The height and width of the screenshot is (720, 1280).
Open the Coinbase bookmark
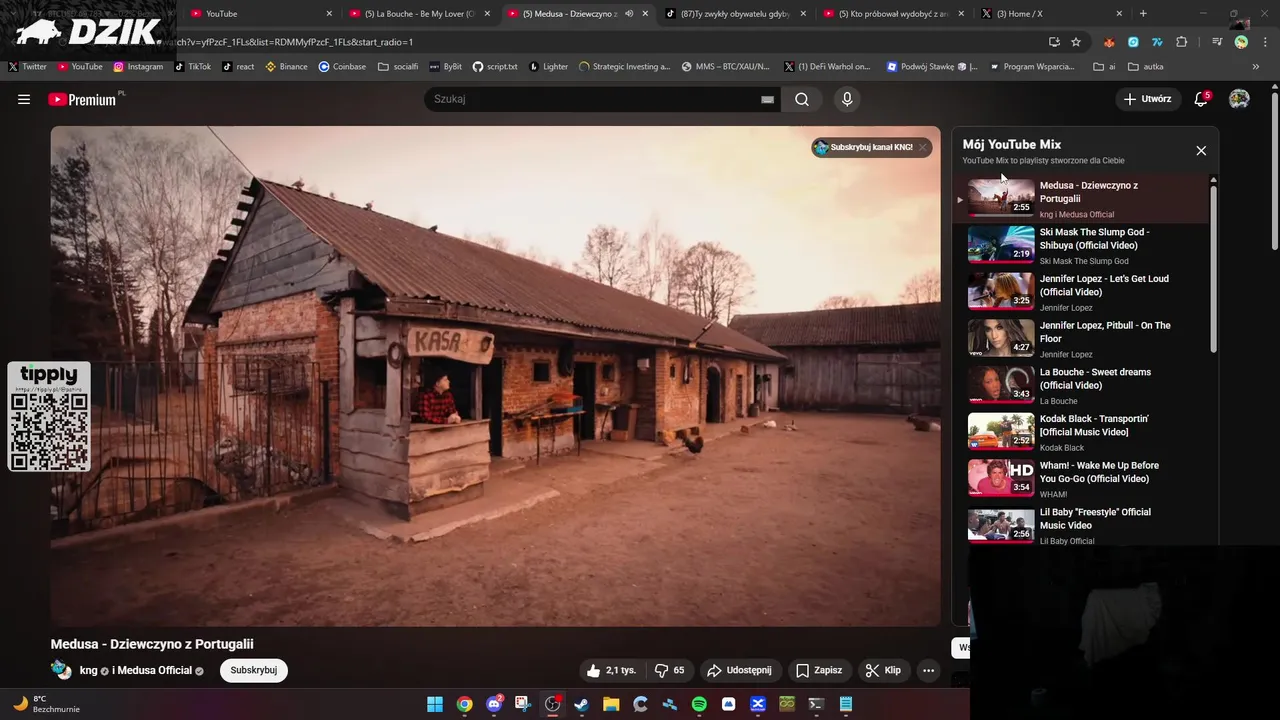[x=342, y=67]
